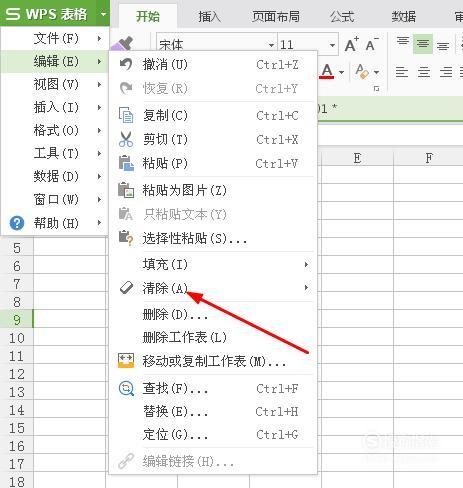Choose 删除工作表(L) menu entry
Screen dimensions: 463x488
click(213, 337)
